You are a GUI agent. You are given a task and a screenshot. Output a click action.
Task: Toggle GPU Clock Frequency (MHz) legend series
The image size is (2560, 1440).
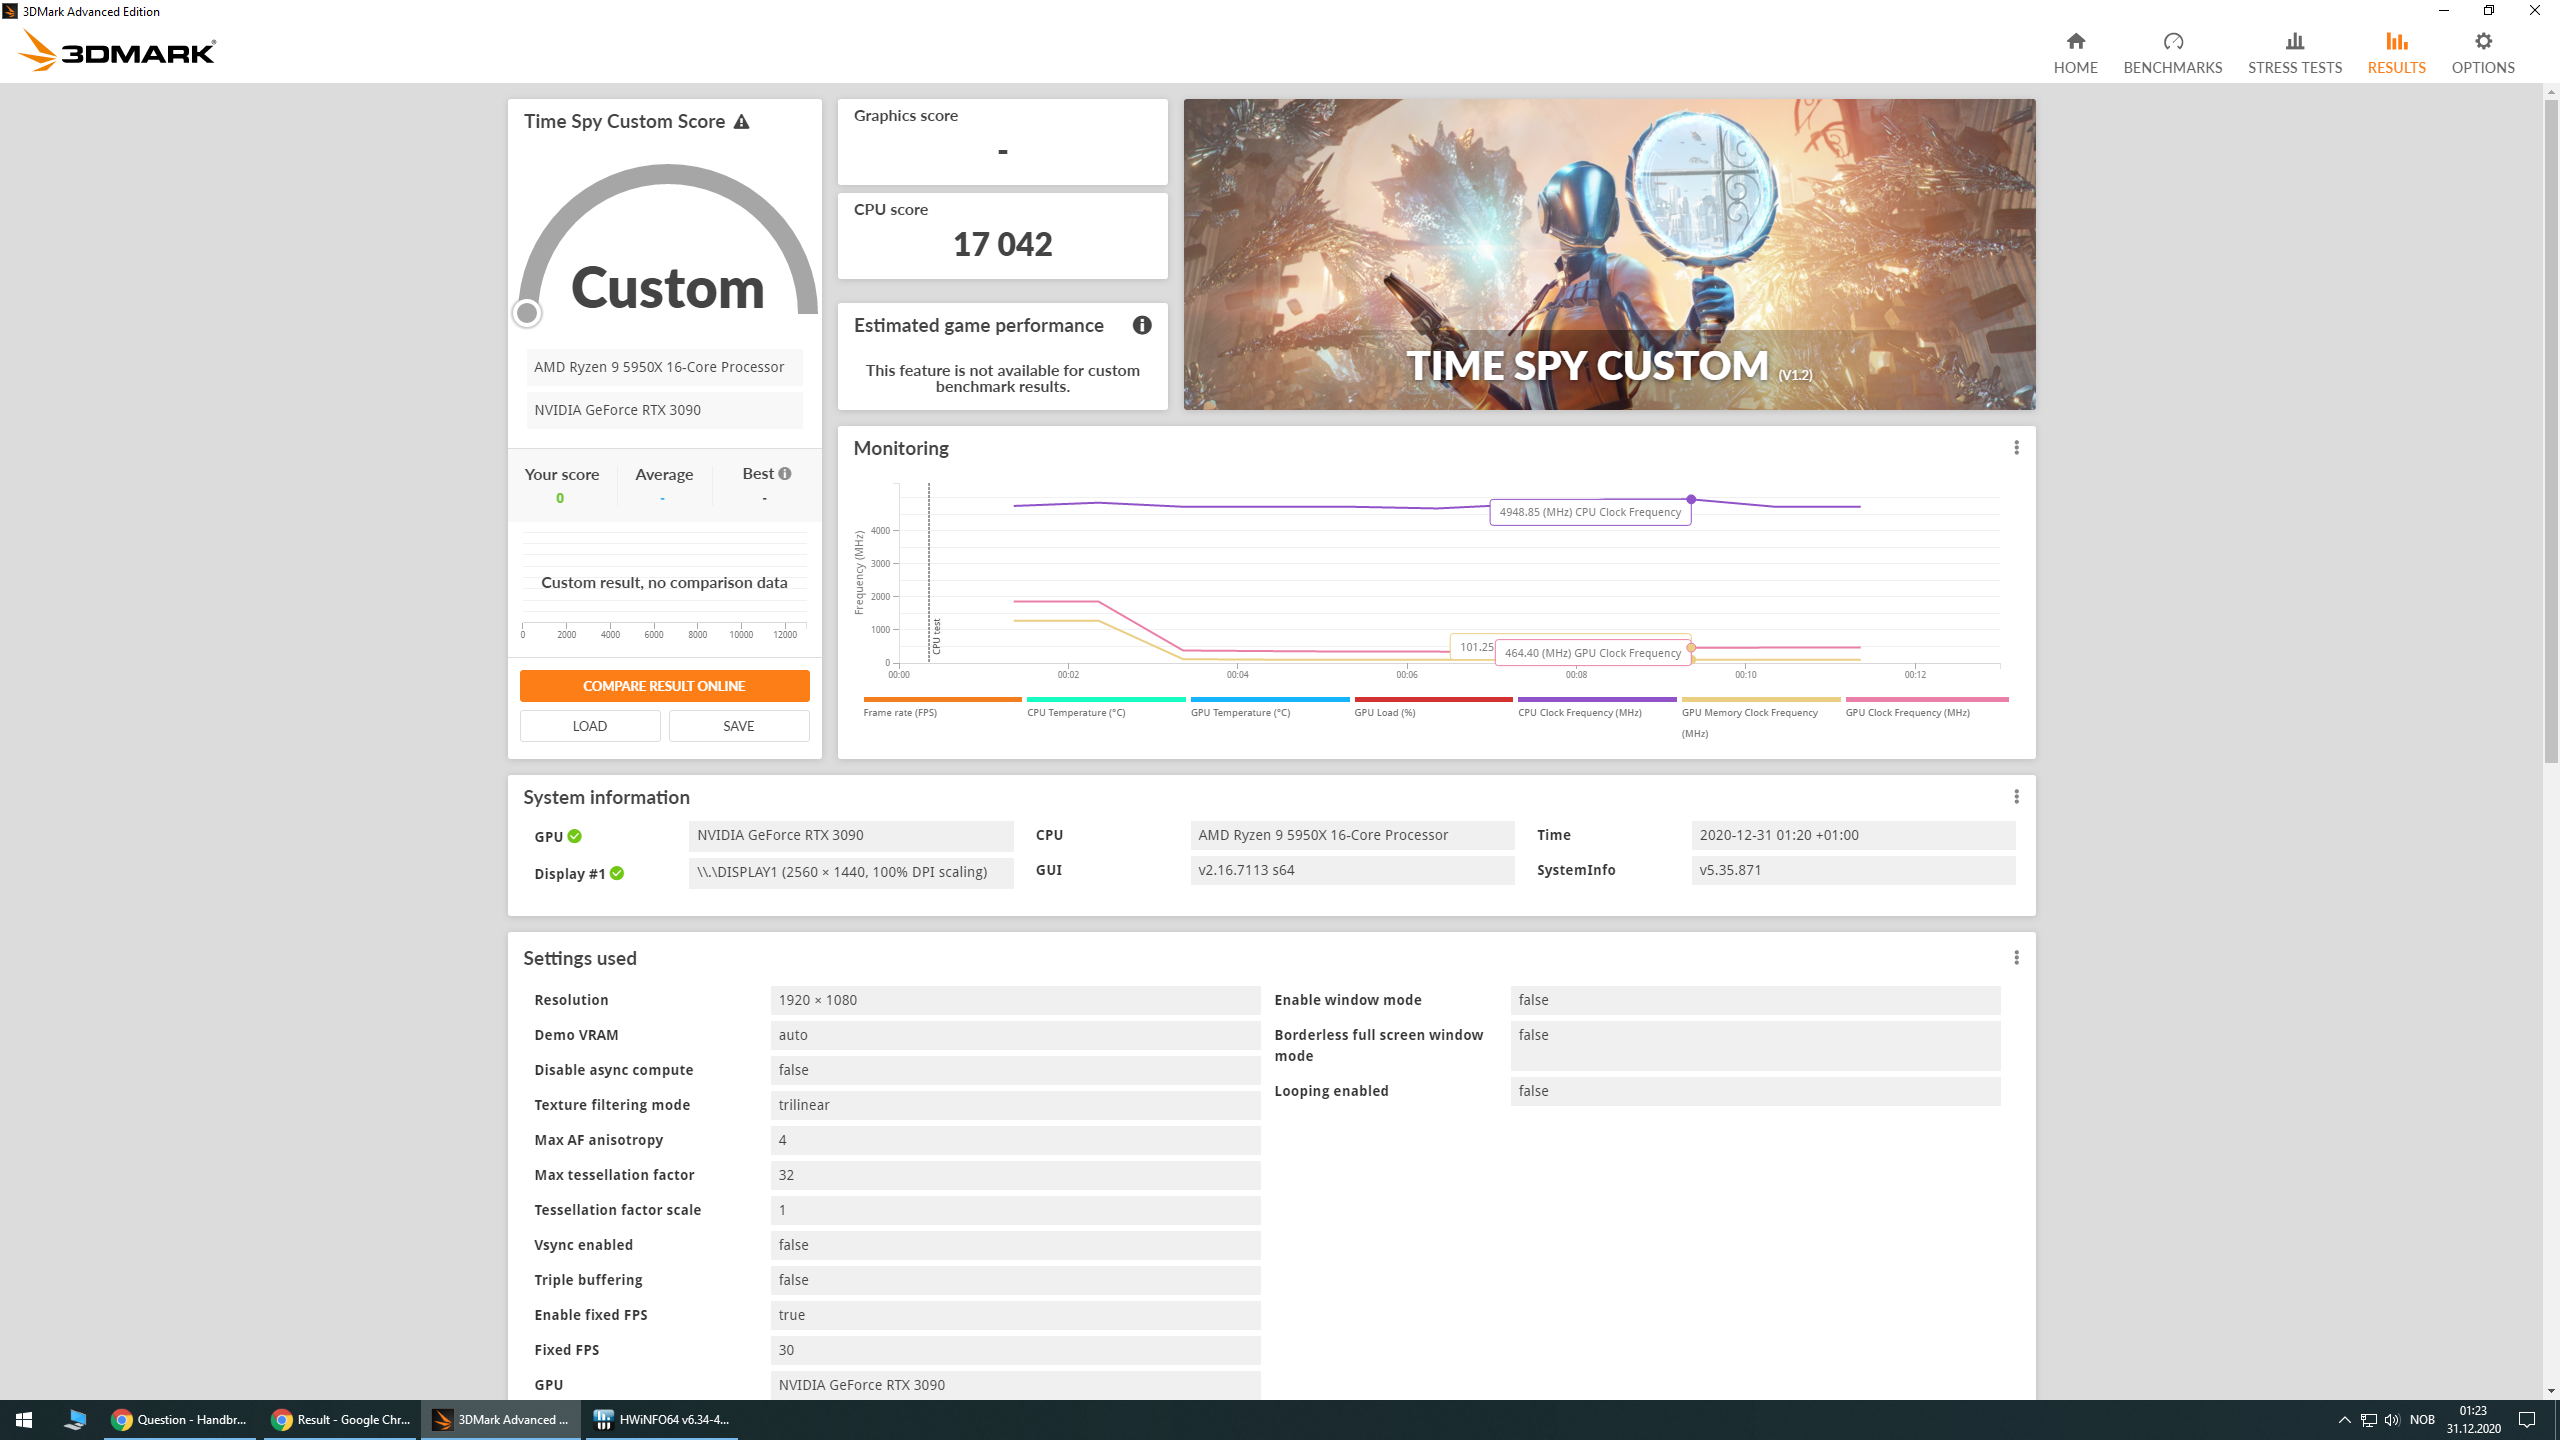pos(1926,708)
